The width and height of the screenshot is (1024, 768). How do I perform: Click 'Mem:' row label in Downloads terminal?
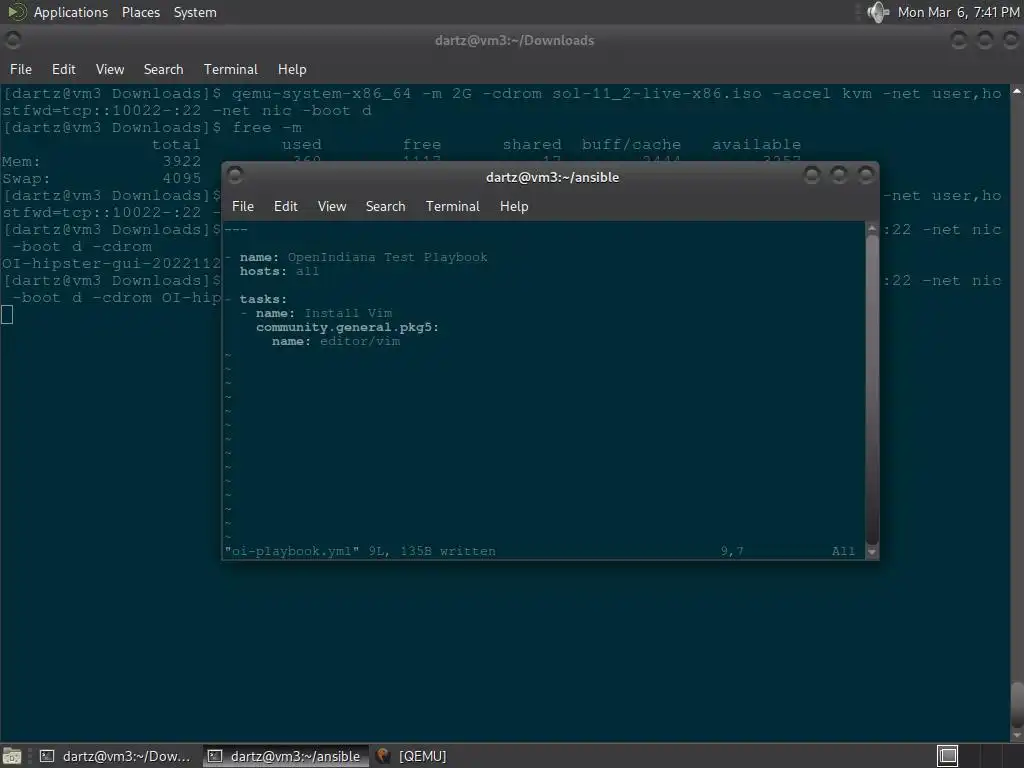click(21, 161)
